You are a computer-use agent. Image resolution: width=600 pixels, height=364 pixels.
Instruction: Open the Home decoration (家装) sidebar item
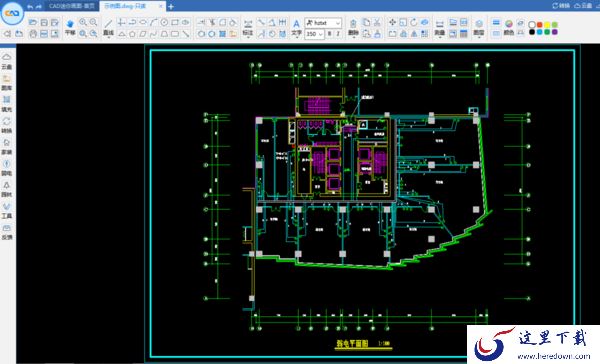coord(7,147)
